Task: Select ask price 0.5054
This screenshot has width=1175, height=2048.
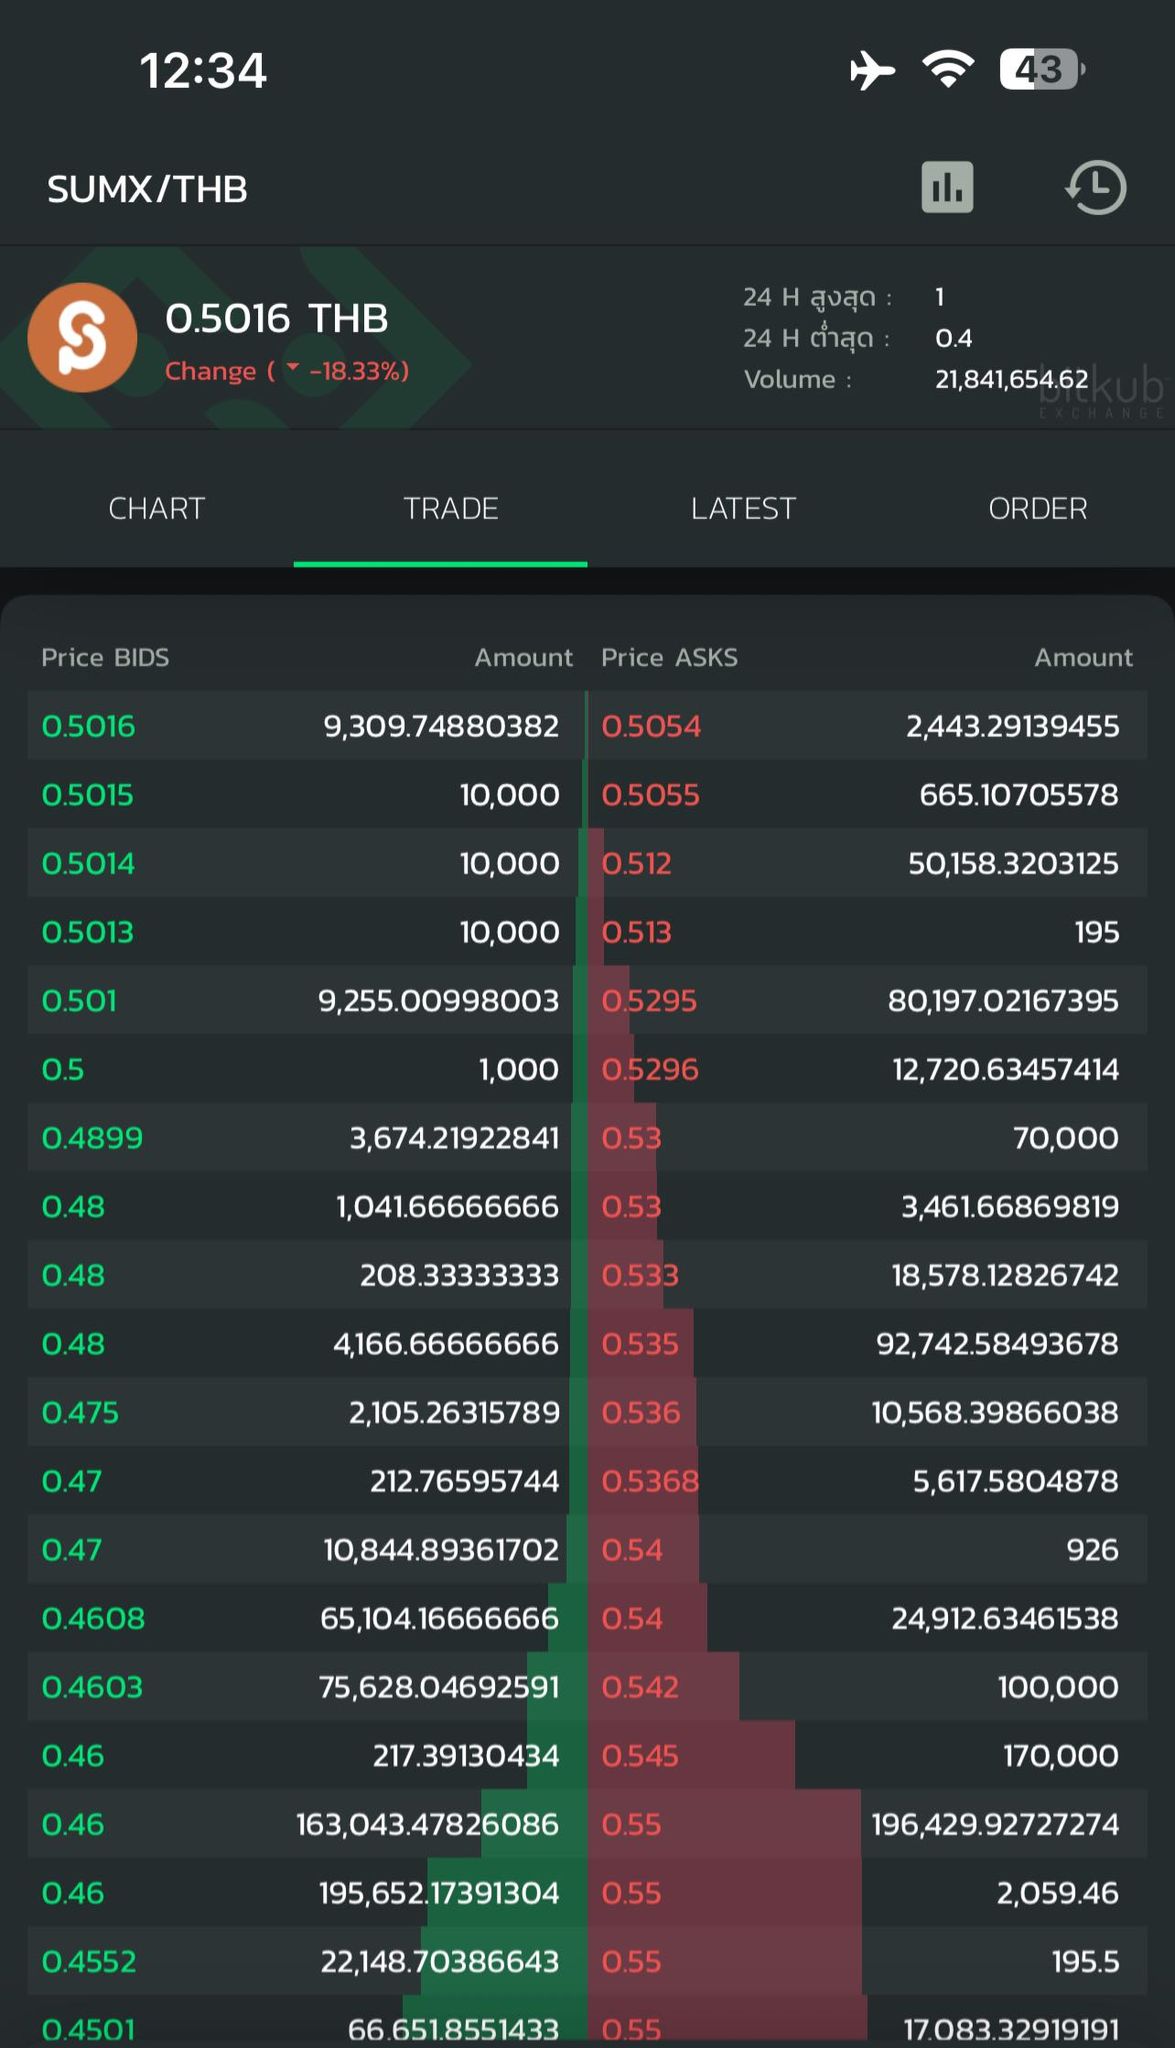Action: point(651,726)
